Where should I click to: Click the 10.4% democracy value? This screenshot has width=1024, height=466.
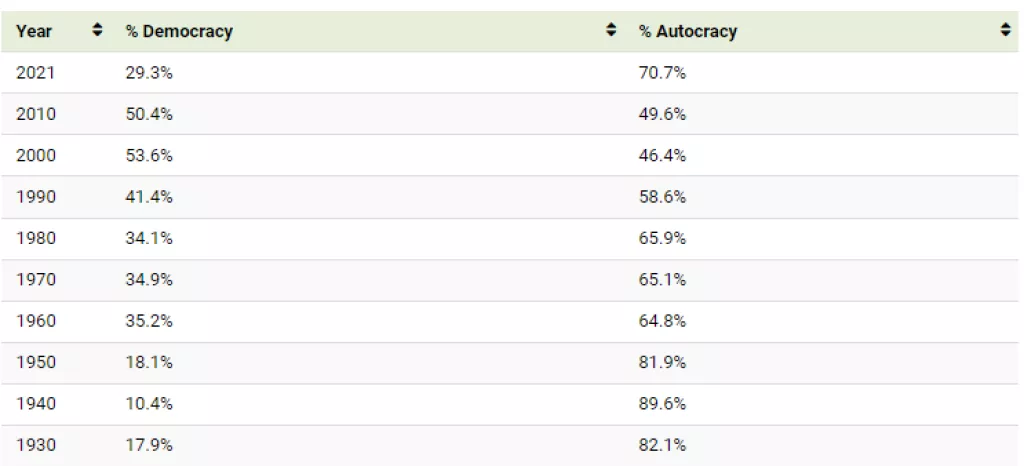tap(149, 404)
